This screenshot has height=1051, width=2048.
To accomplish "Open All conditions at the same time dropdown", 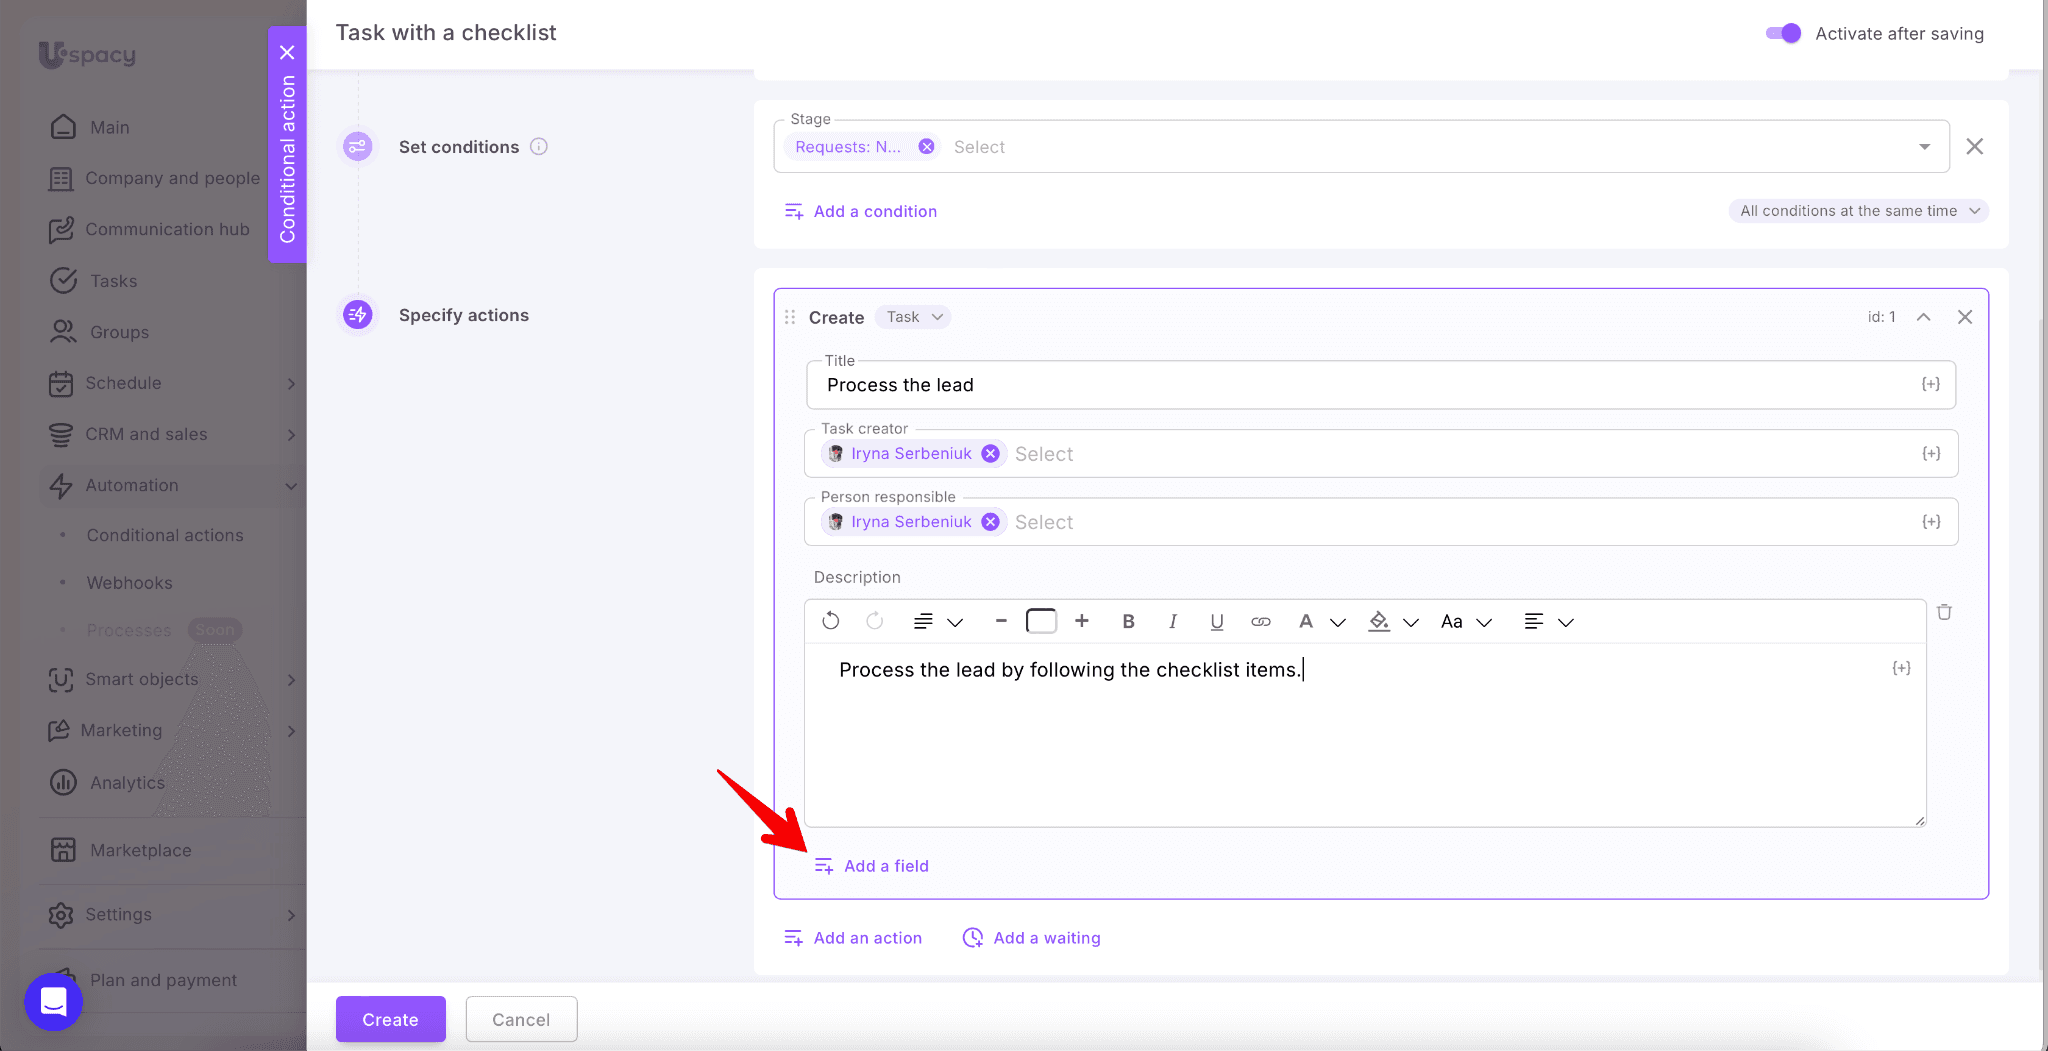I will point(1858,211).
